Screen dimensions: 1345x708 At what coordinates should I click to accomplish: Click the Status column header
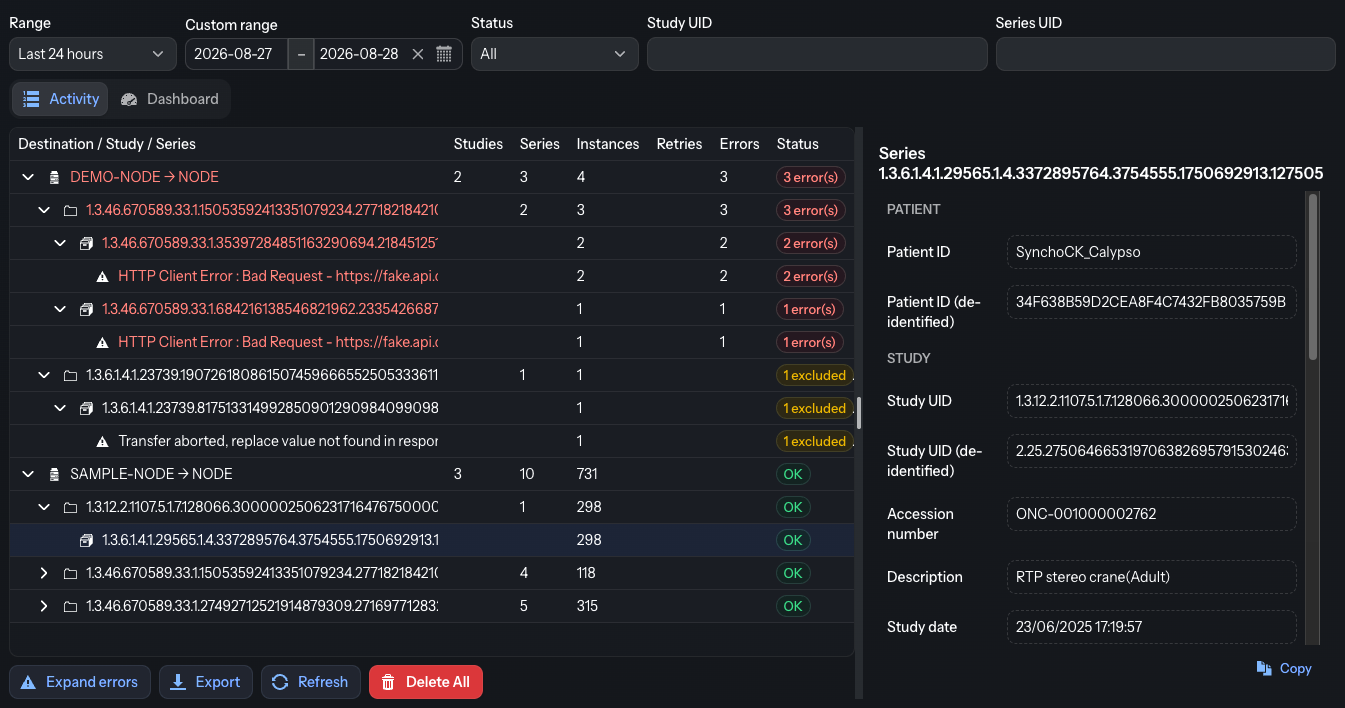797,144
